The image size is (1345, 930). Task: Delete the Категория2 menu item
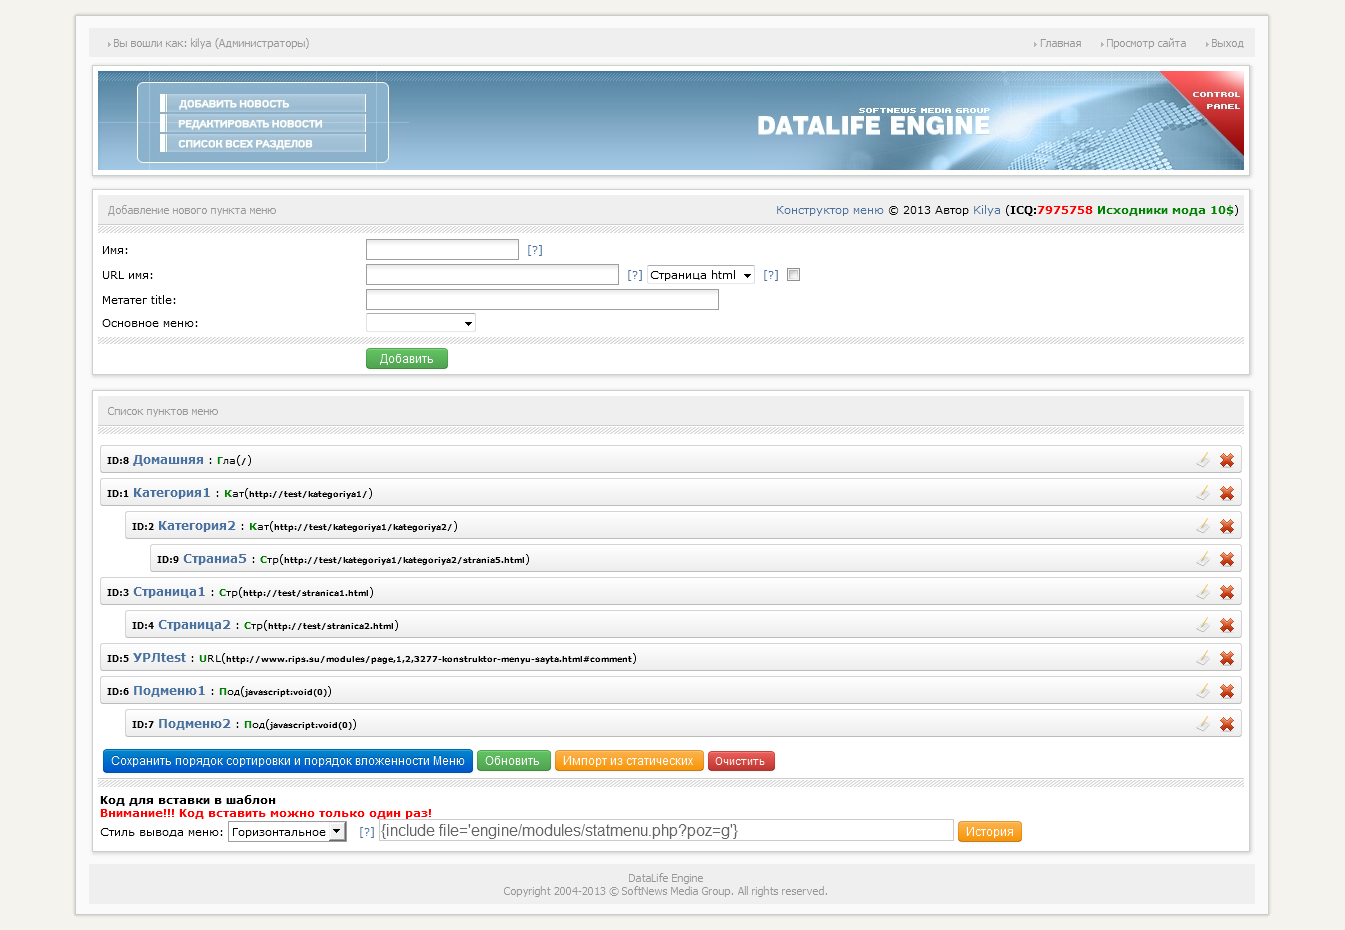click(x=1227, y=526)
